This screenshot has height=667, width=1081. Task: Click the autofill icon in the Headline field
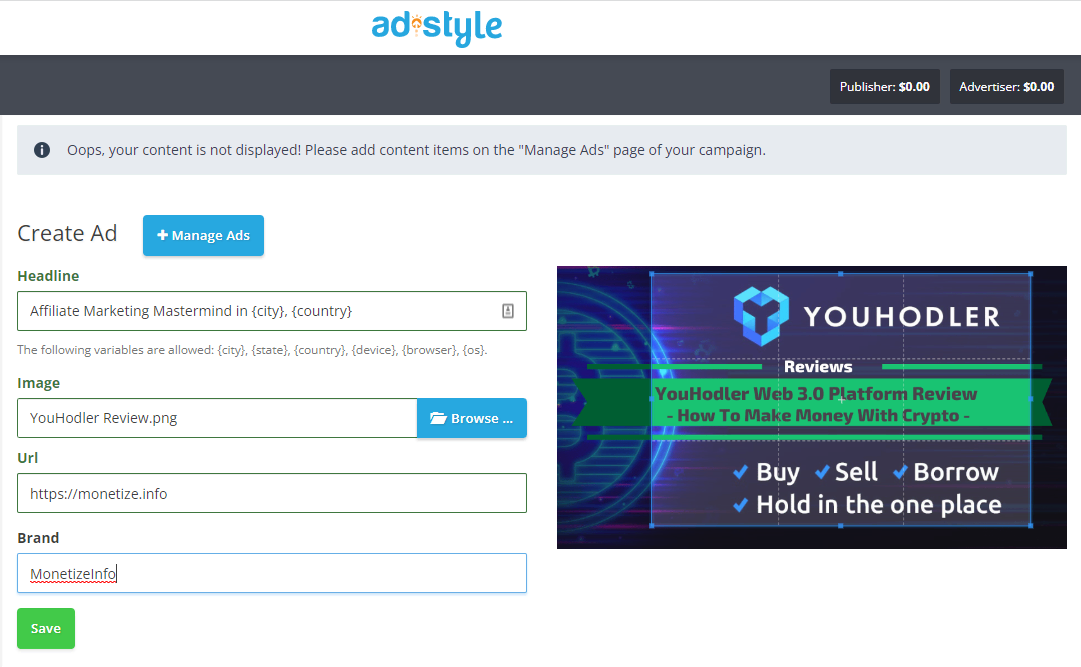pos(507,311)
